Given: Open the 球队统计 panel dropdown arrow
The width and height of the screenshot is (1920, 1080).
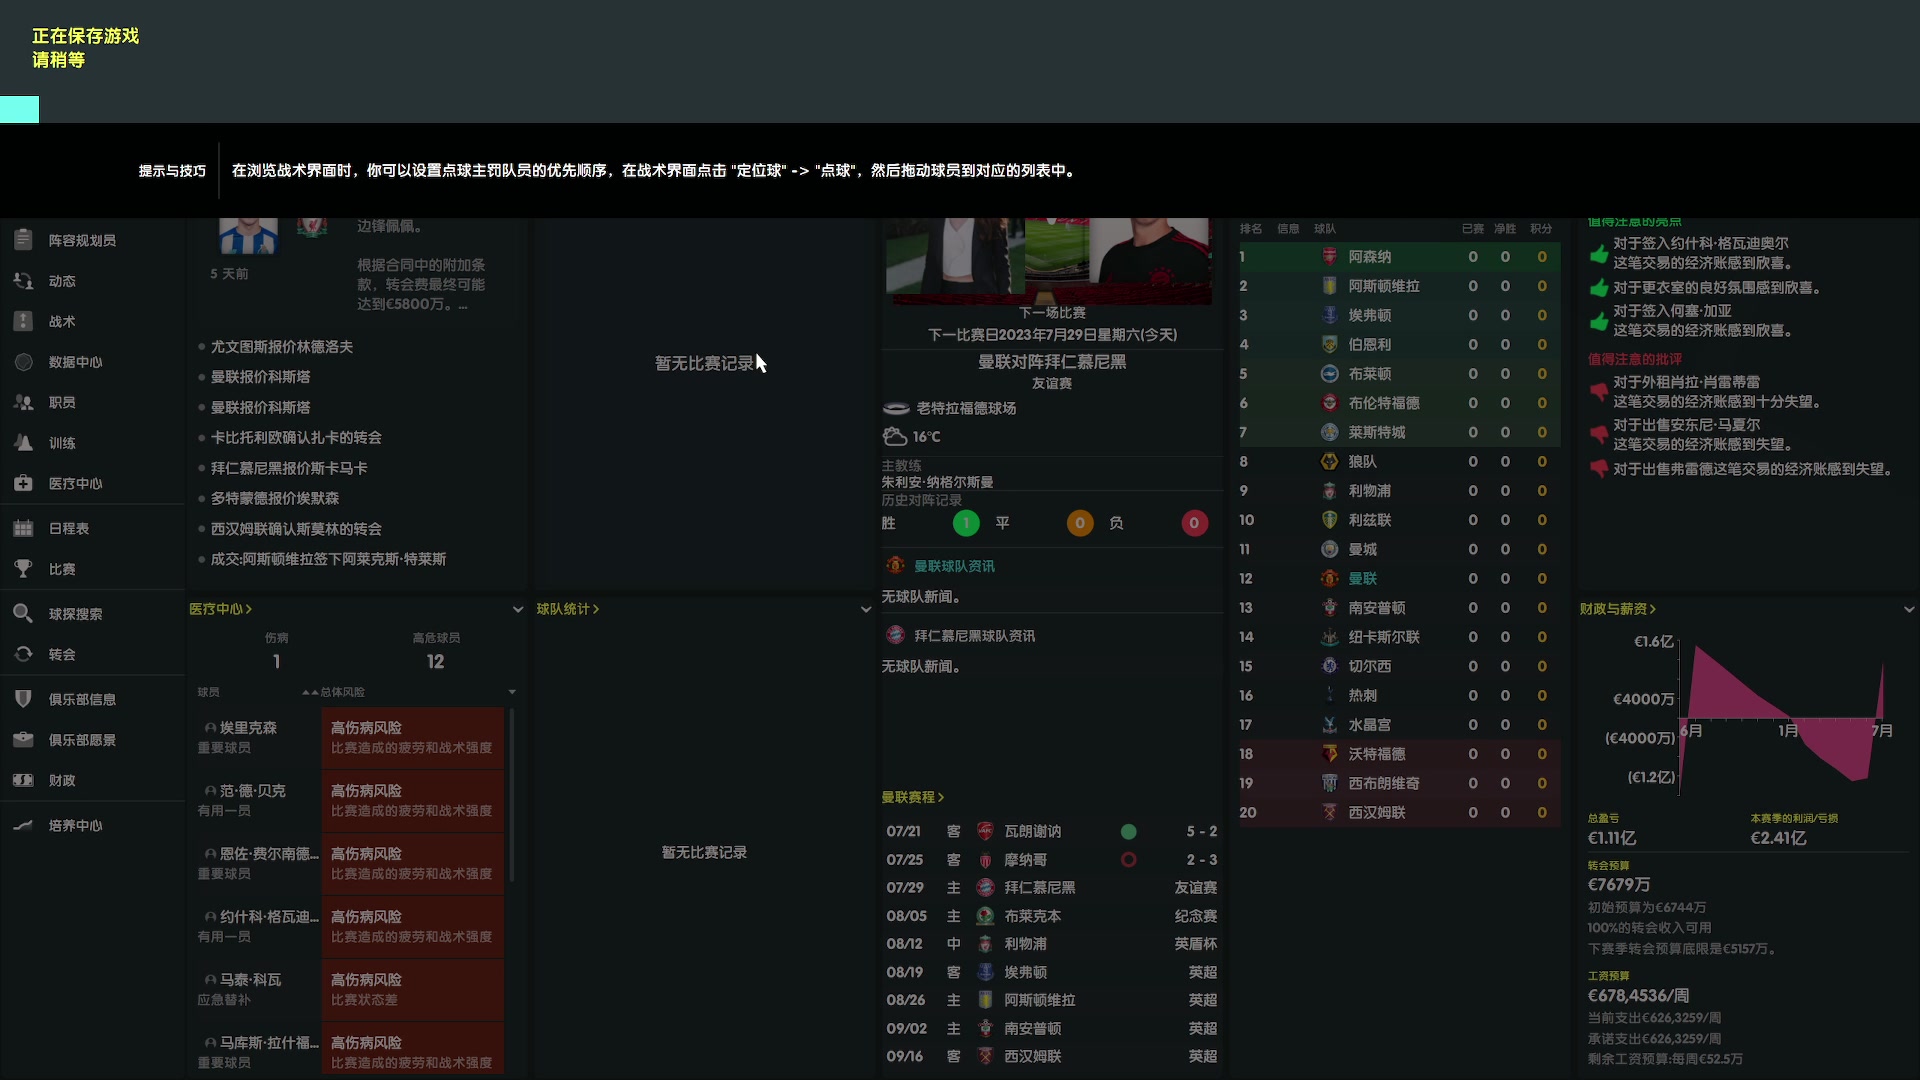Looking at the screenshot, I should coord(865,609).
